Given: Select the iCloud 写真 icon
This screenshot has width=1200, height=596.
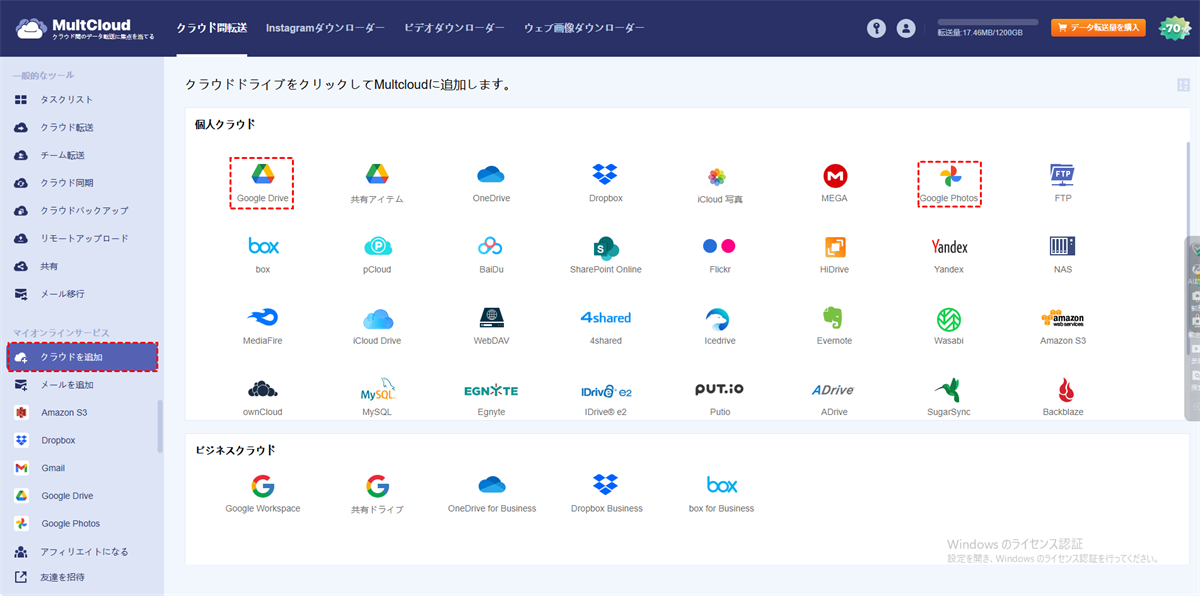Looking at the screenshot, I should (x=720, y=184).
